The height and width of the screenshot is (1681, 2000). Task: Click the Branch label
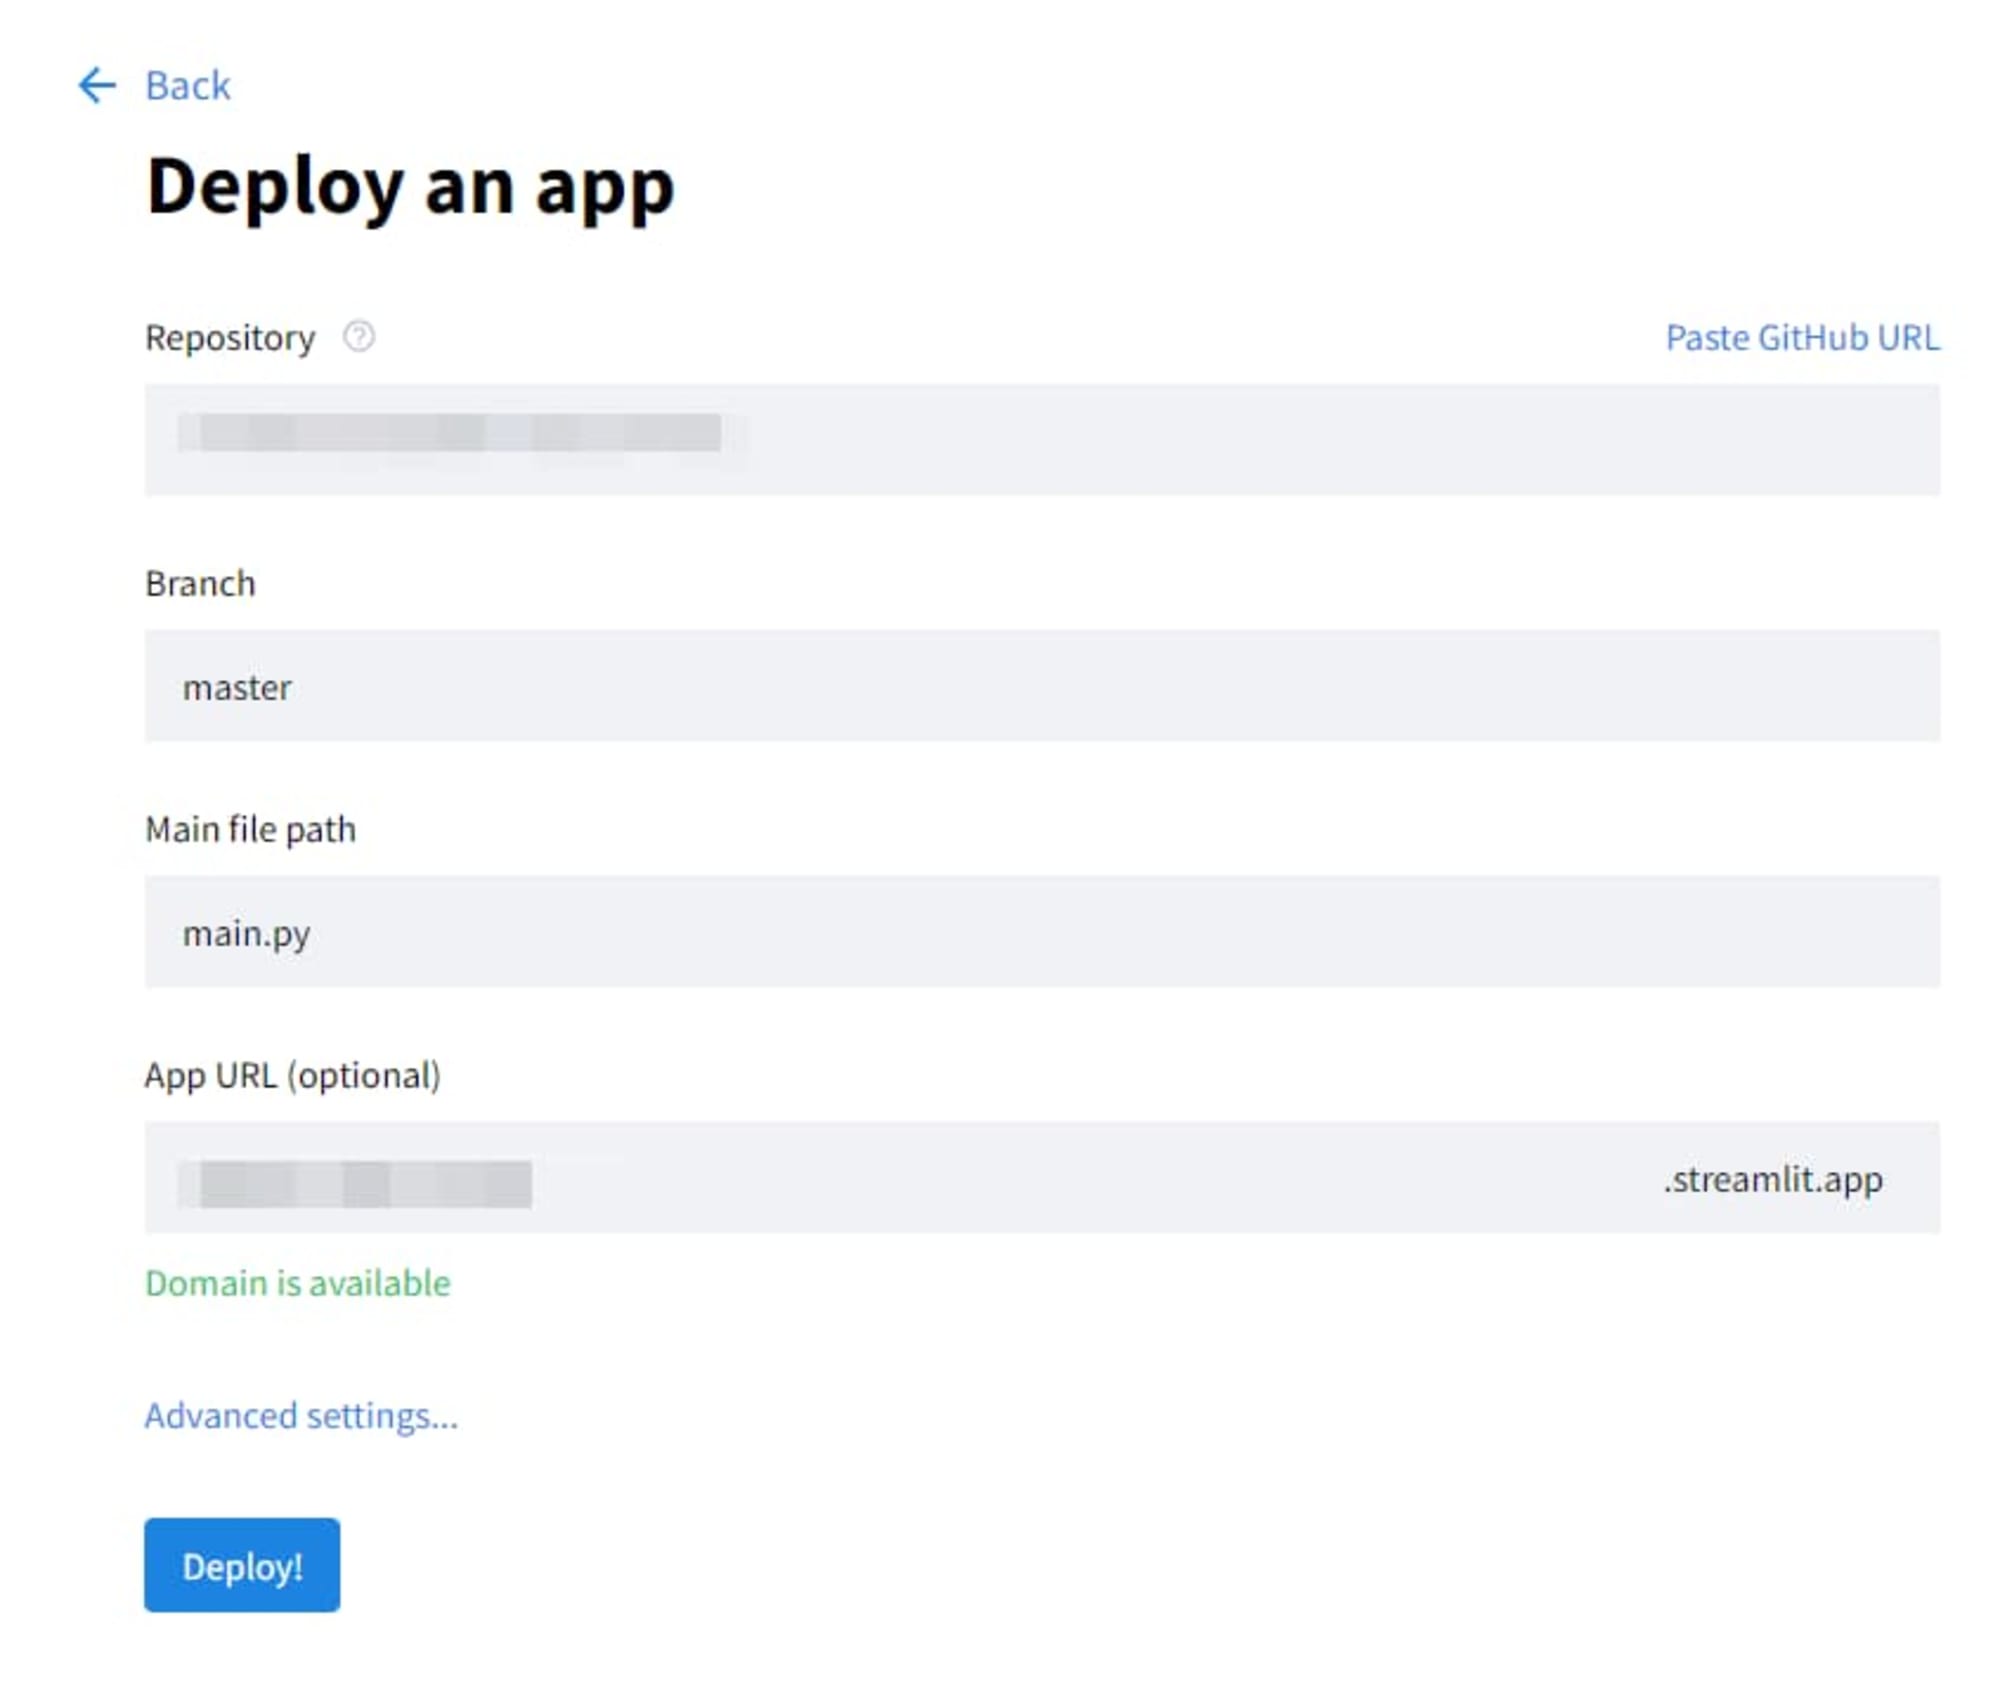click(x=200, y=583)
